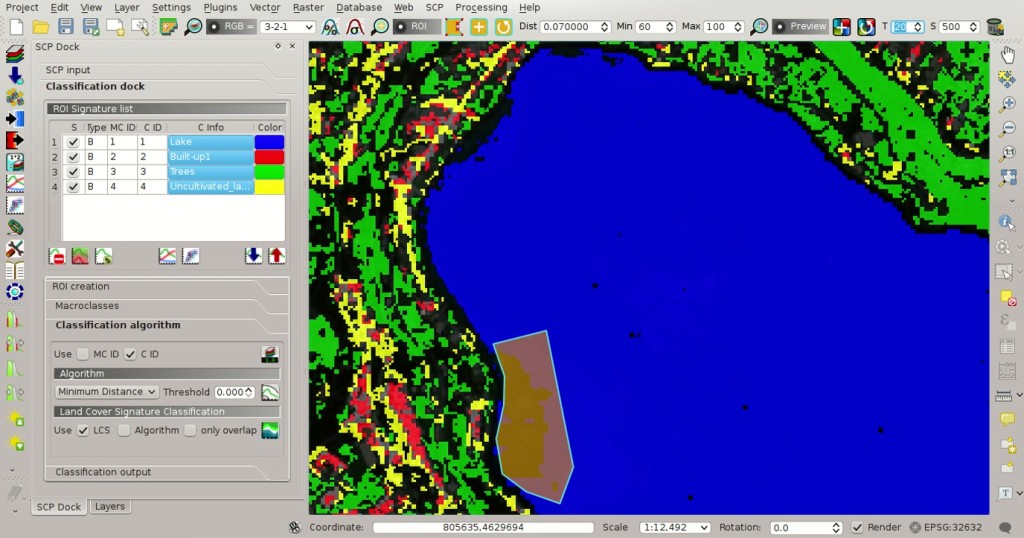The height and width of the screenshot is (538, 1024).
Task: Apply standard deviation stretch icon
Action: (x=355, y=27)
